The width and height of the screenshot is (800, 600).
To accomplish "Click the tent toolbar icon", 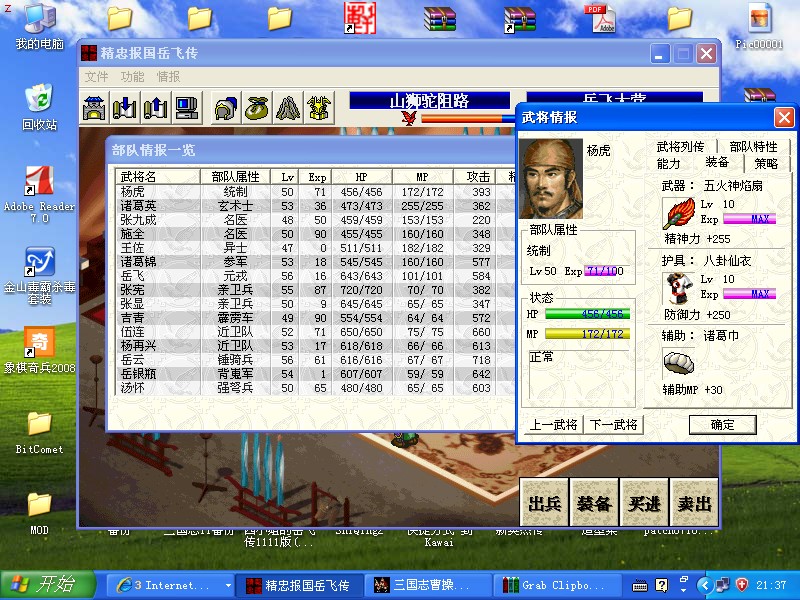I will pos(288,107).
